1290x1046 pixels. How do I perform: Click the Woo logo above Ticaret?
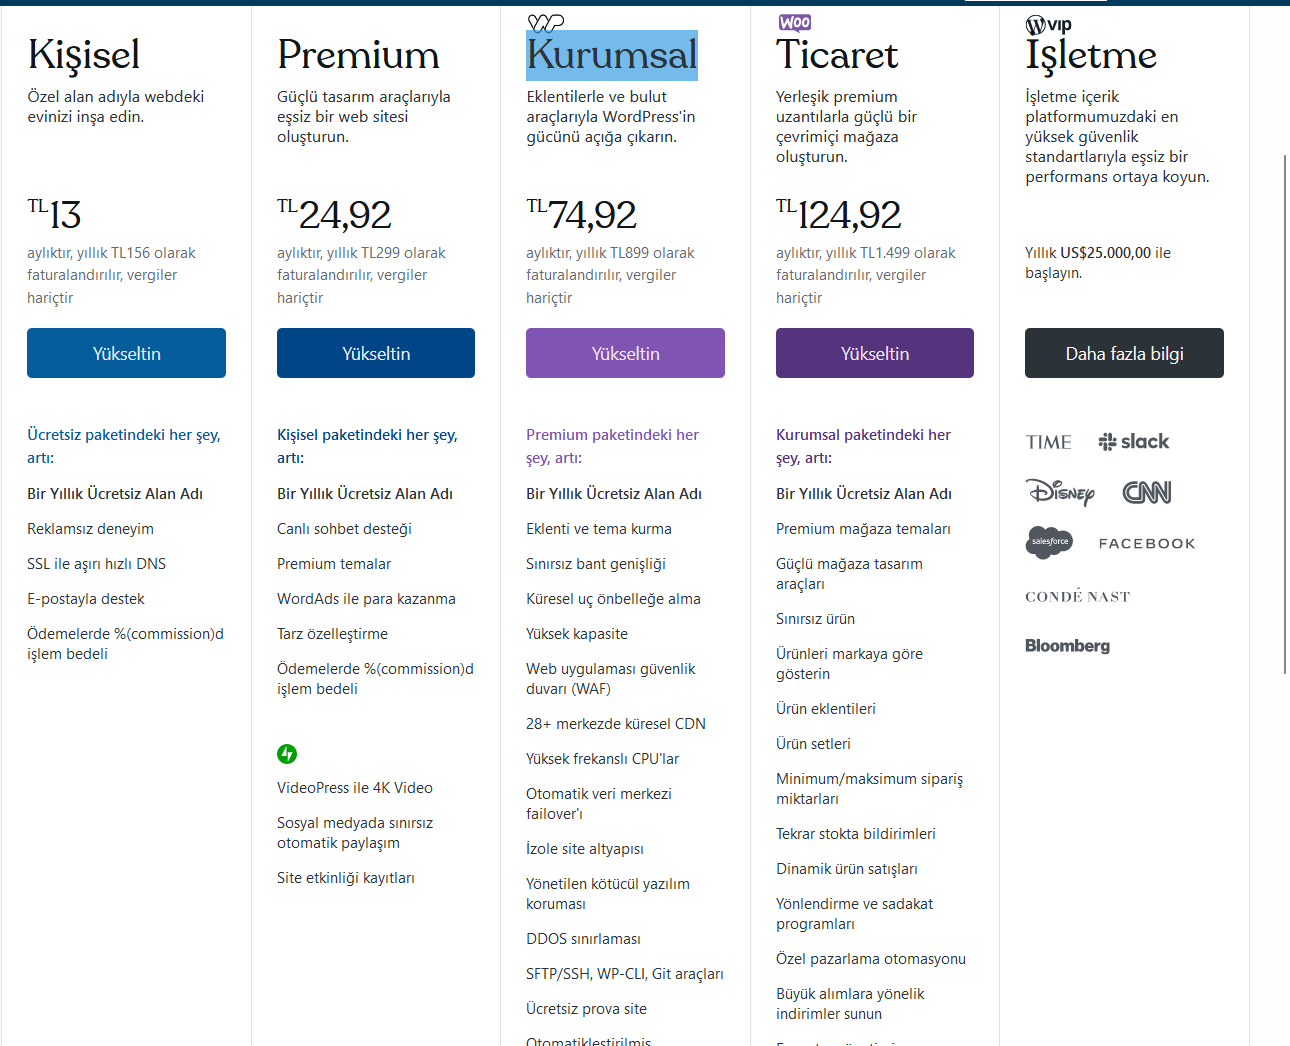coord(795,22)
